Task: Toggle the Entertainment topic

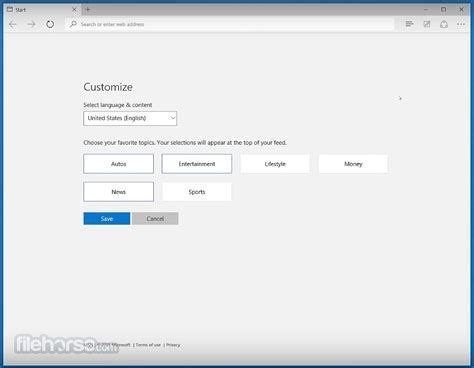Action: click(197, 164)
